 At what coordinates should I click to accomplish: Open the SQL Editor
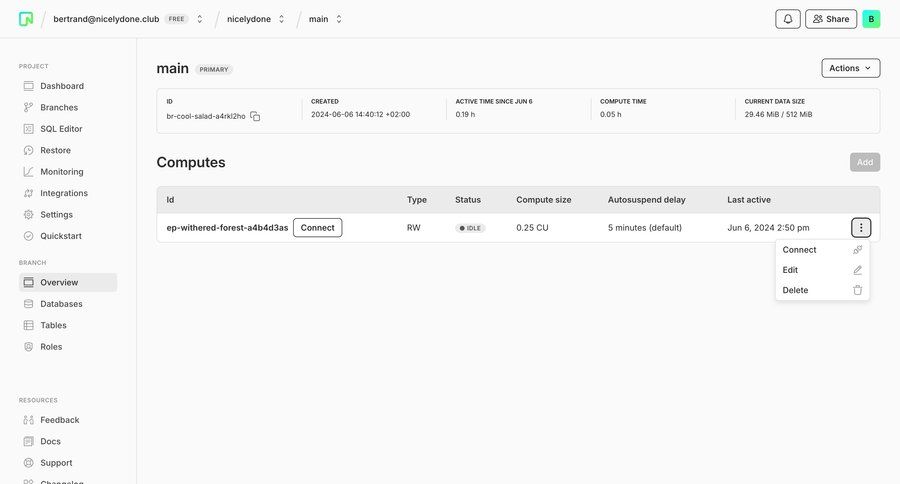[x=61, y=129]
